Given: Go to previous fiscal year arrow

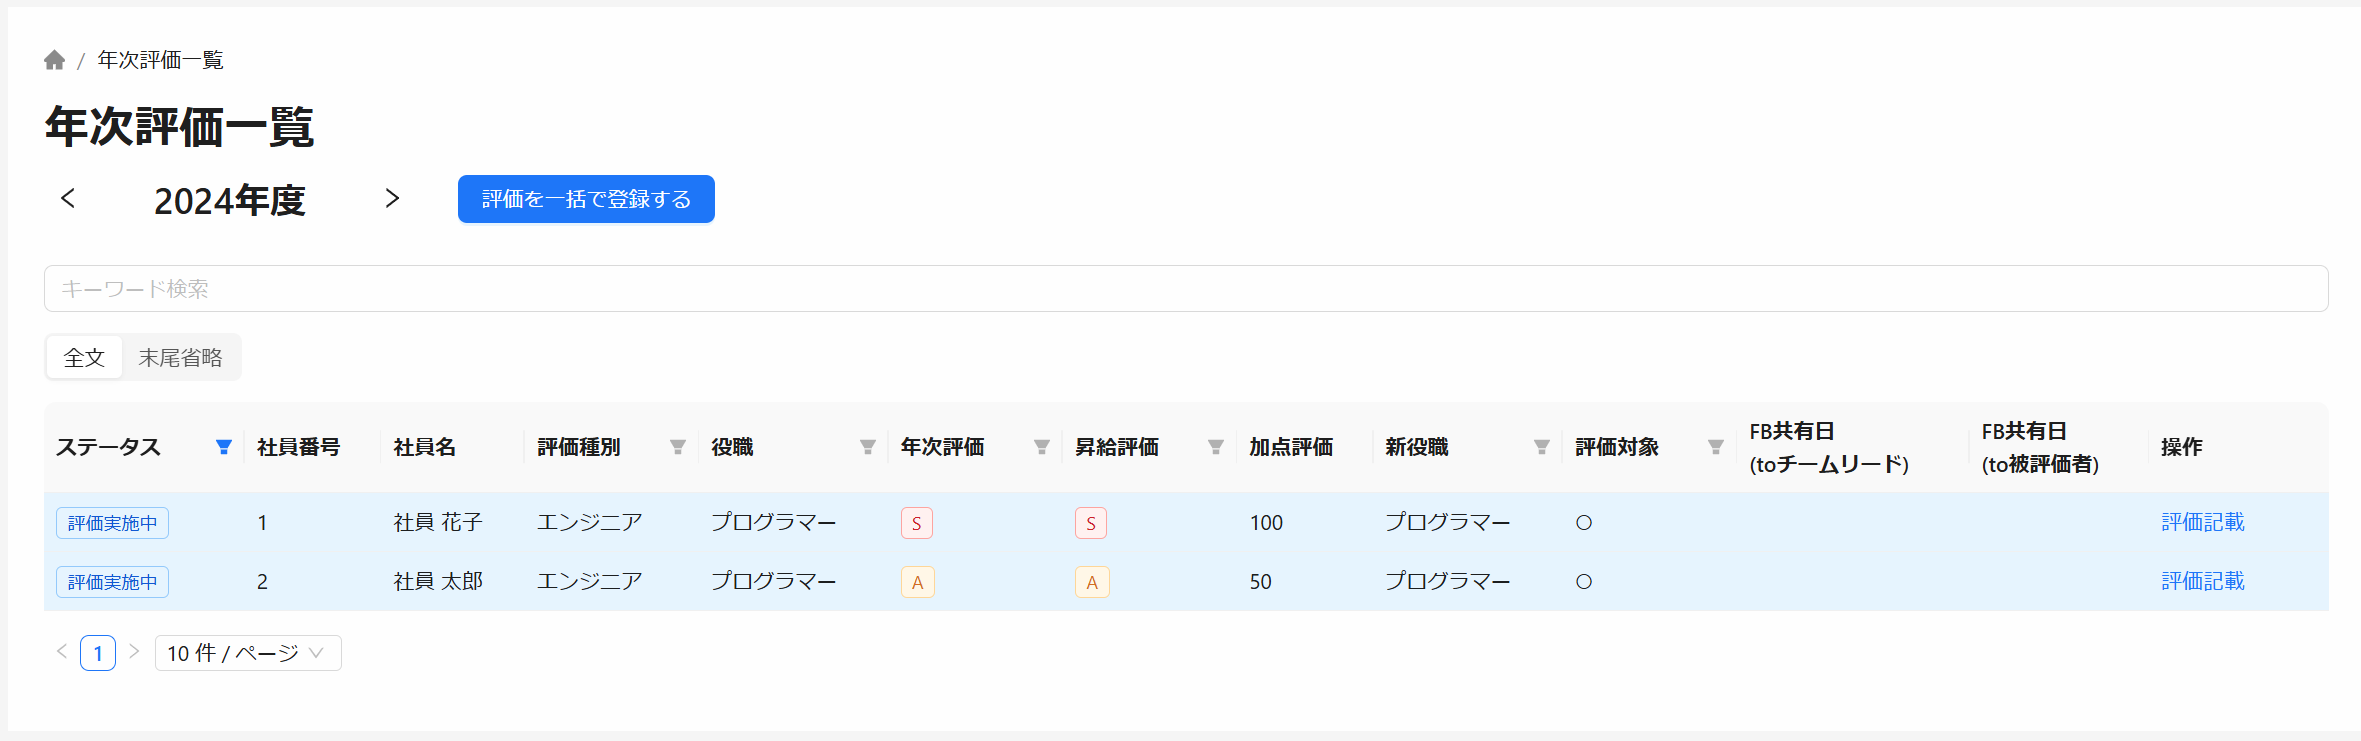Looking at the screenshot, I should [68, 199].
